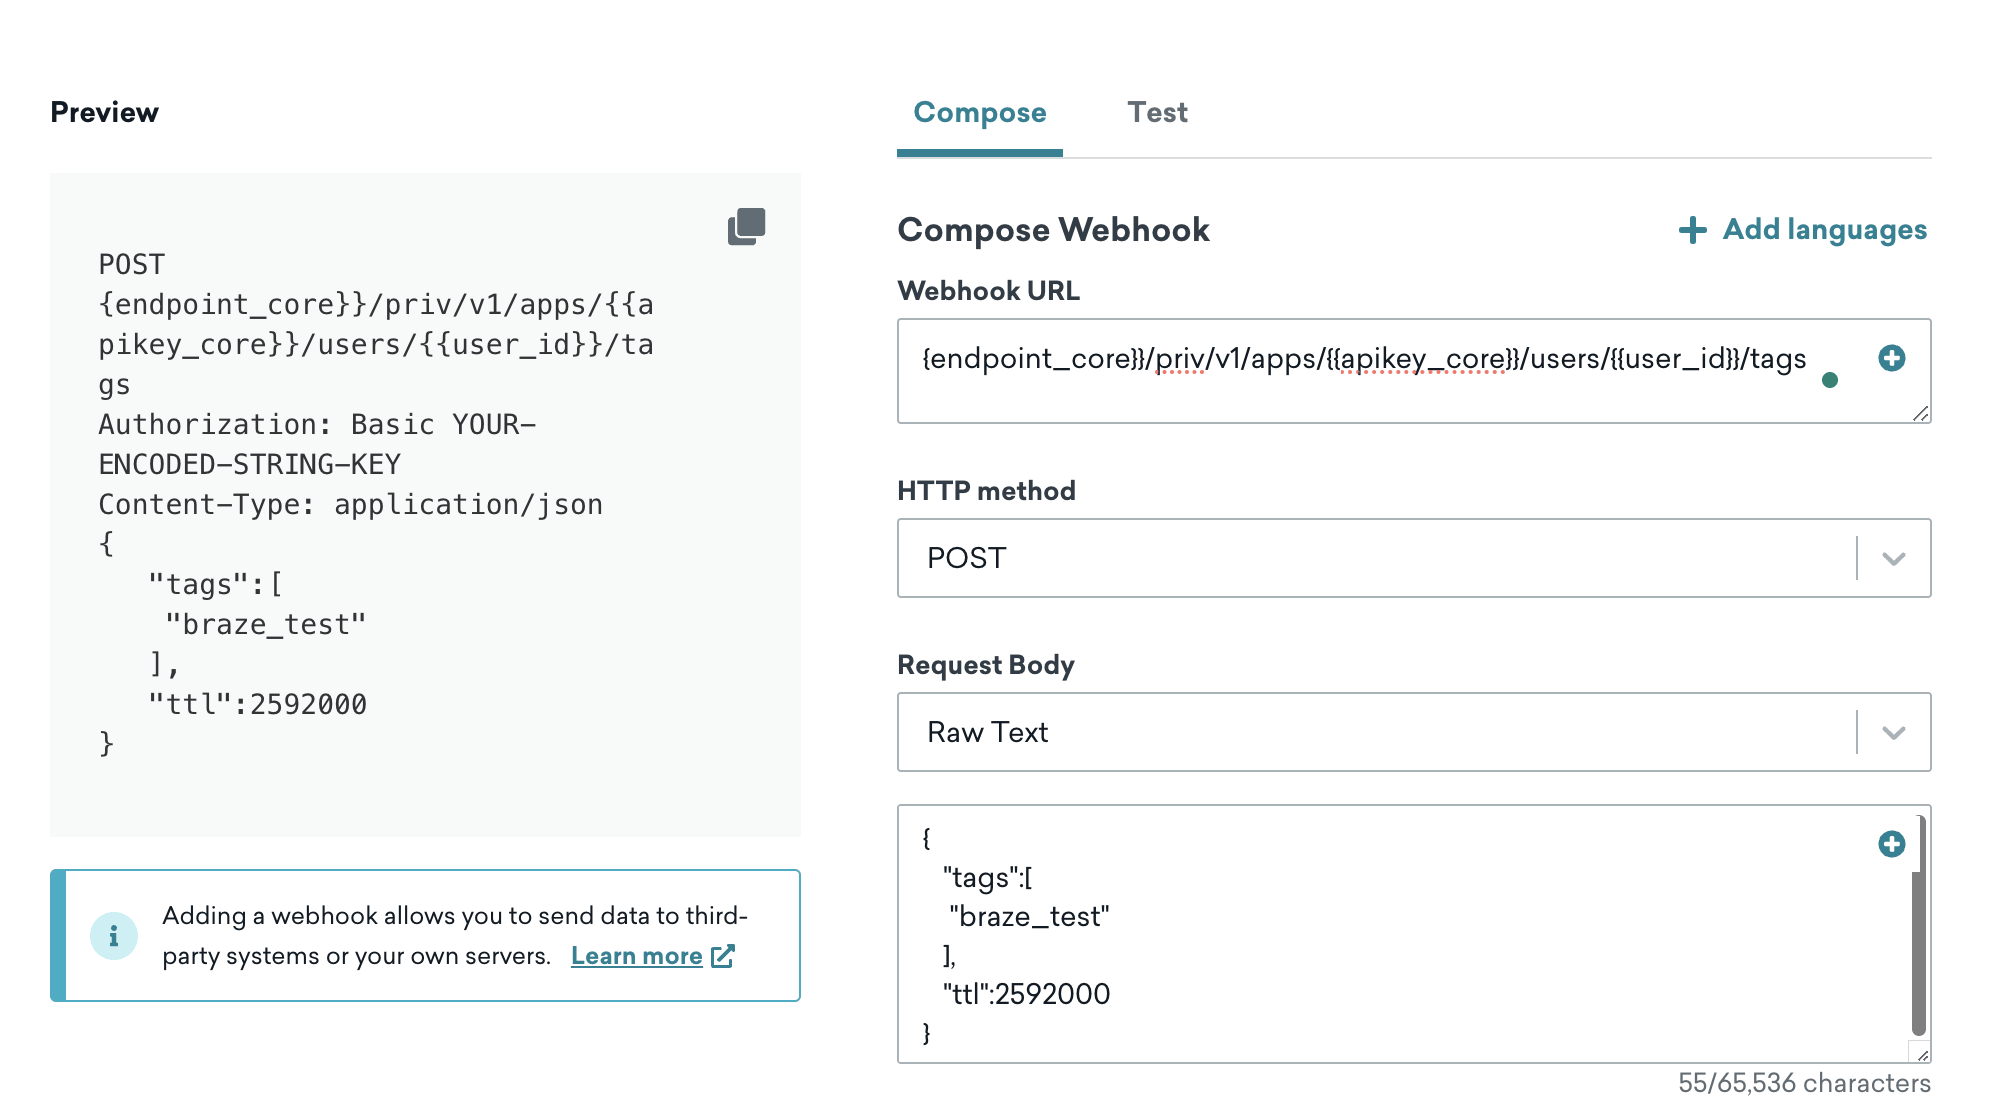Expand the HTTP method dropdown arrow
This screenshot has width=1994, height=1120.
(x=1893, y=558)
